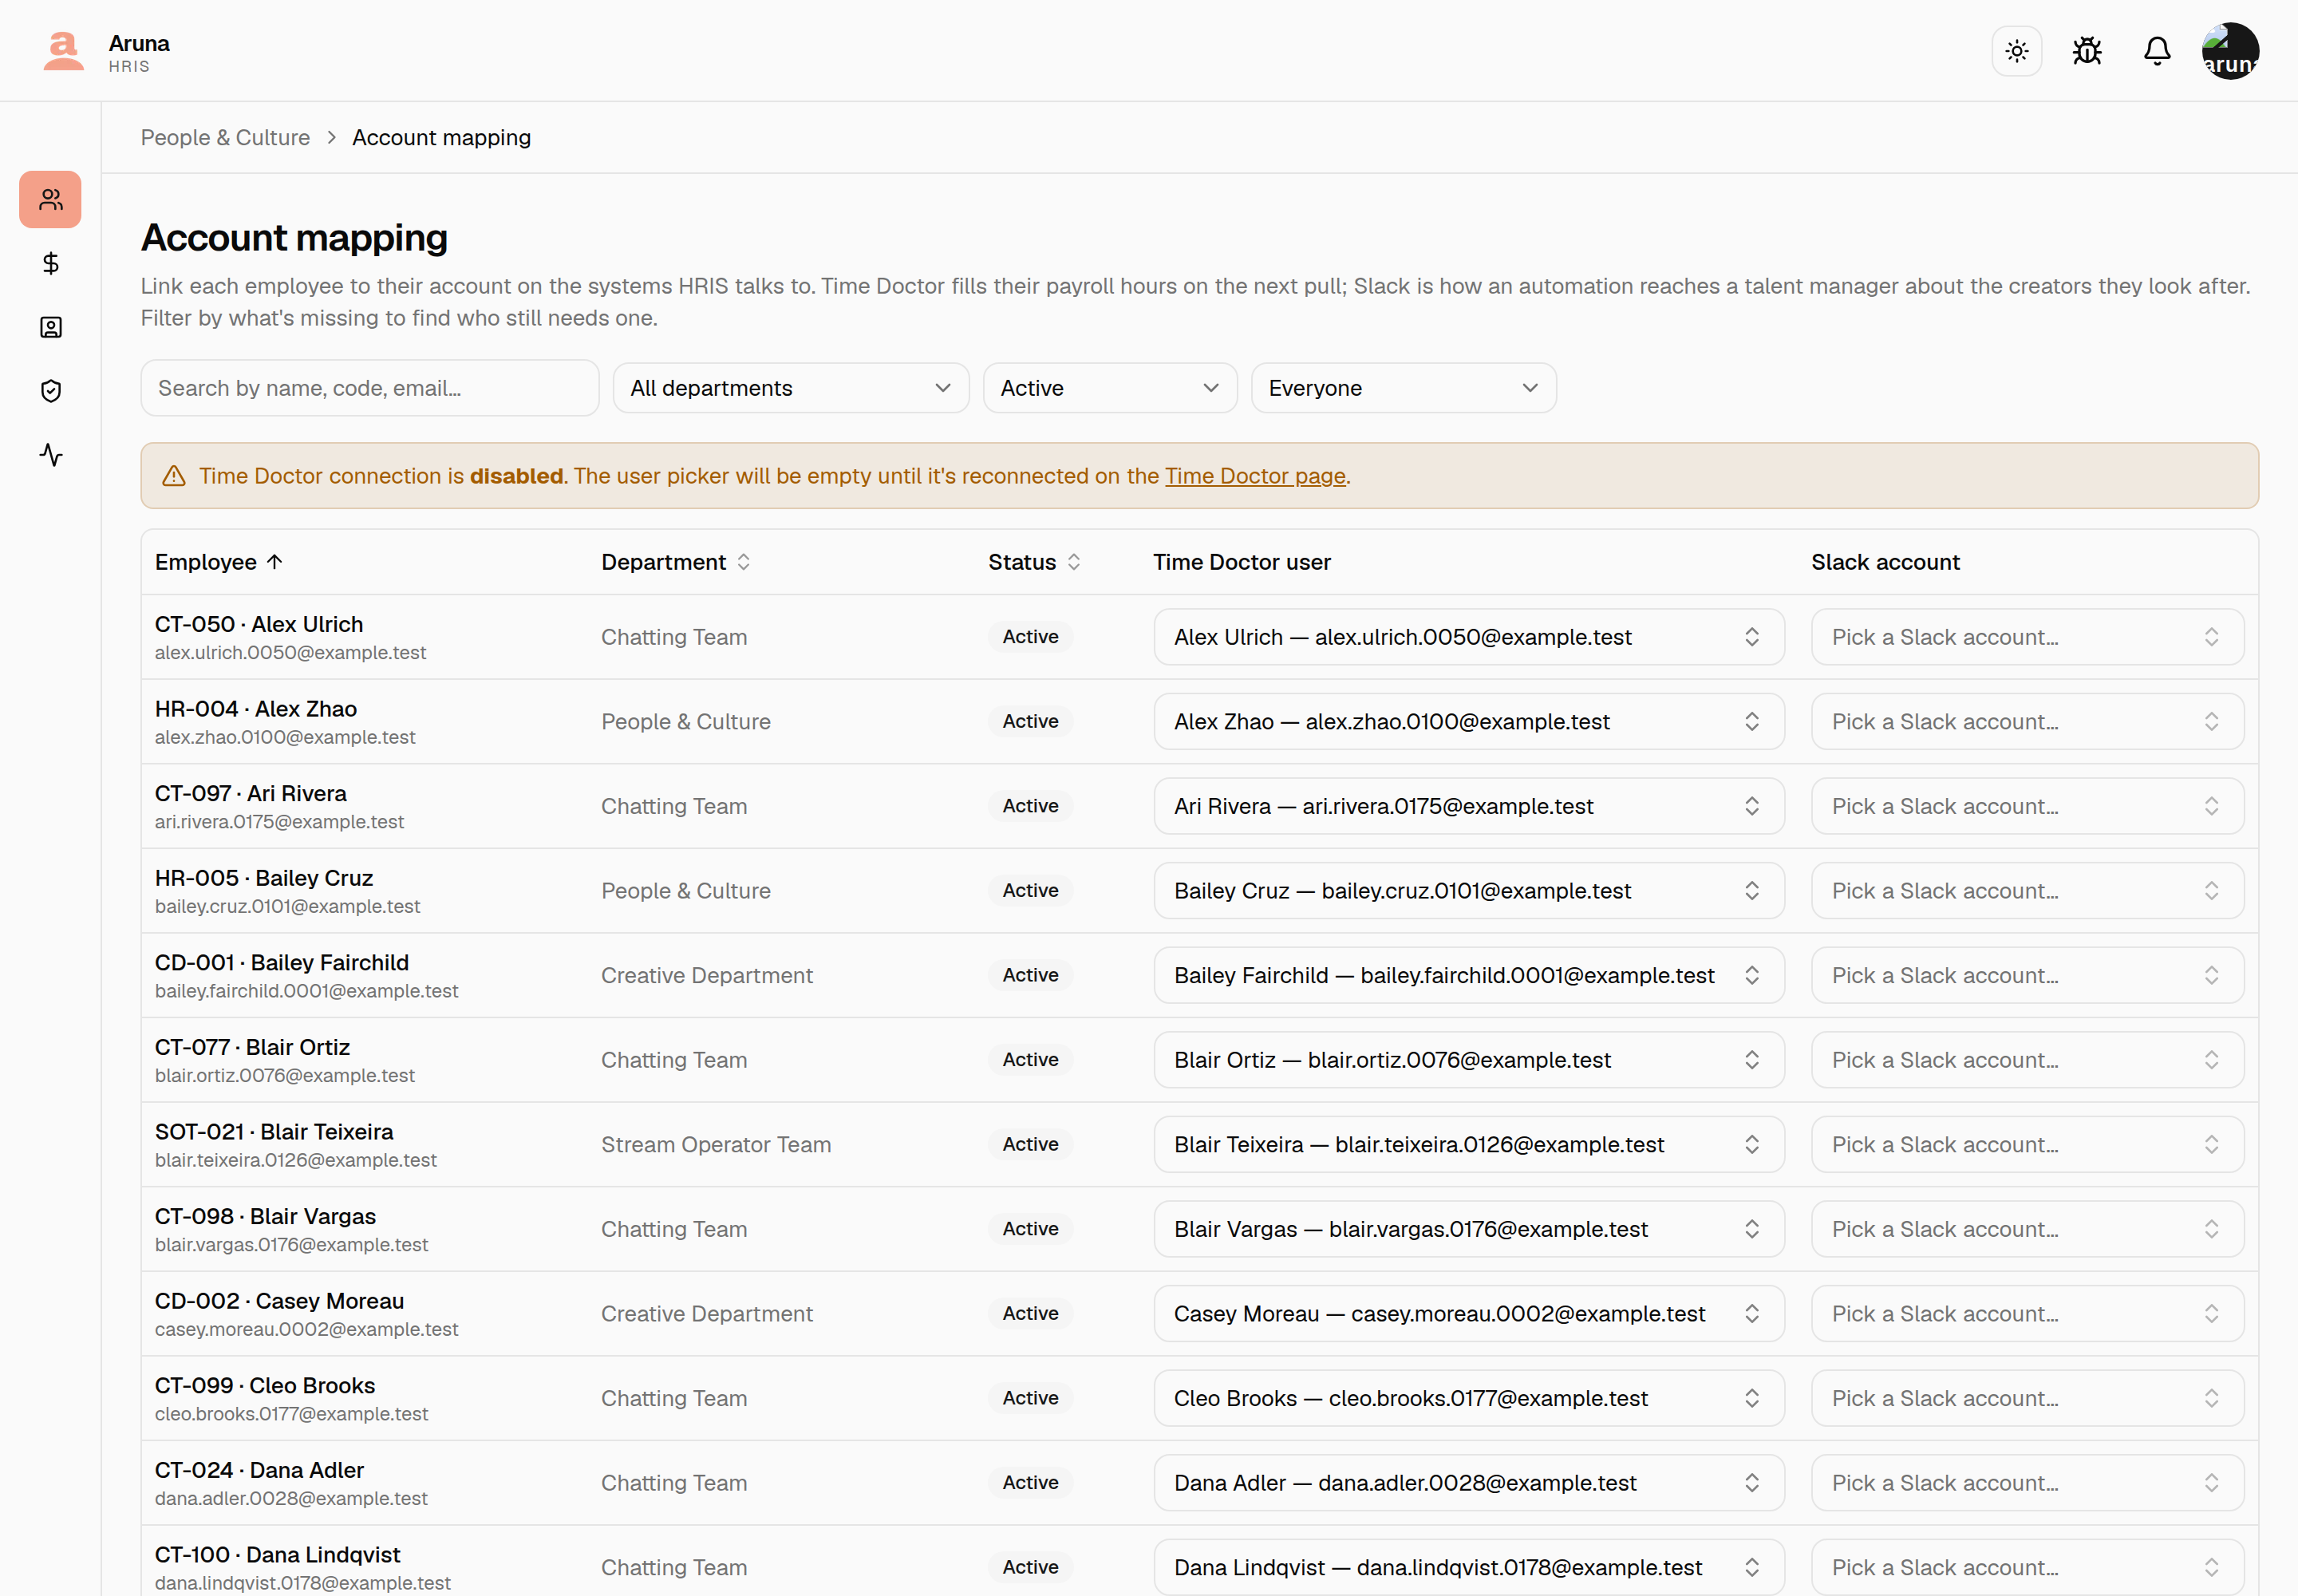The width and height of the screenshot is (2298, 1596).
Task: Focus the search by name field
Action: pyautogui.click(x=370, y=388)
